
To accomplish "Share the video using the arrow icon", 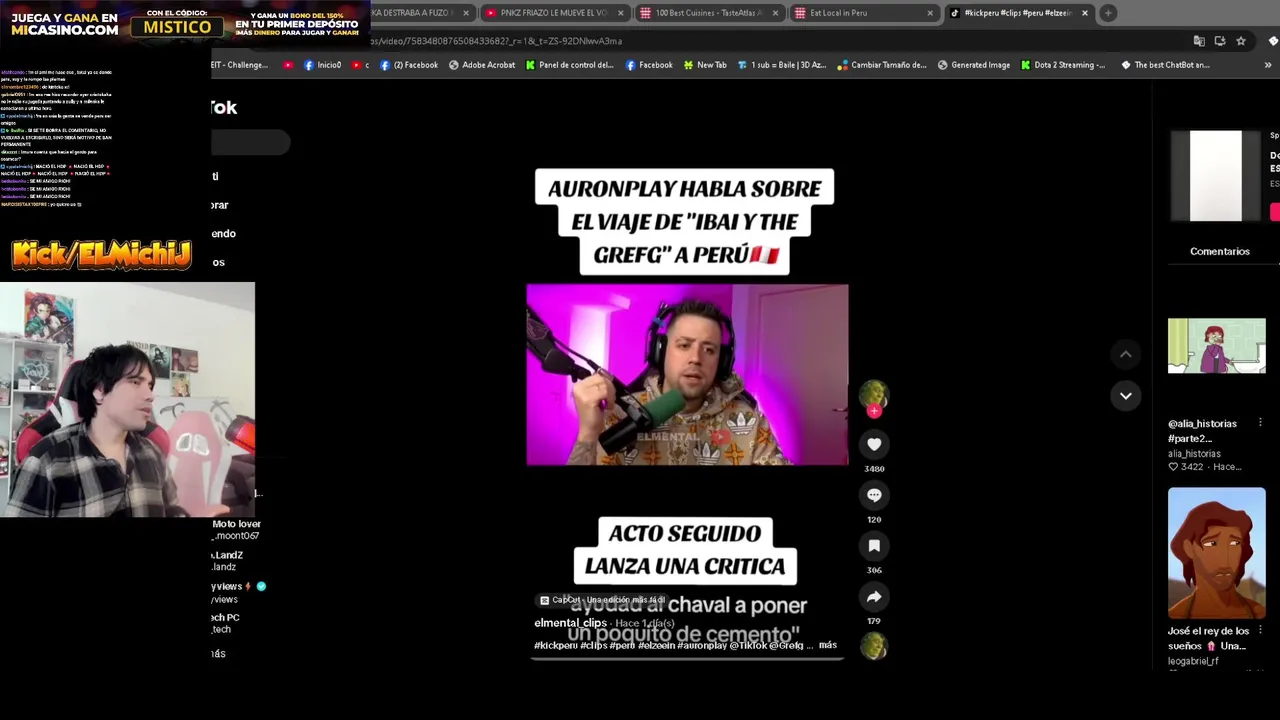I will click(x=874, y=597).
